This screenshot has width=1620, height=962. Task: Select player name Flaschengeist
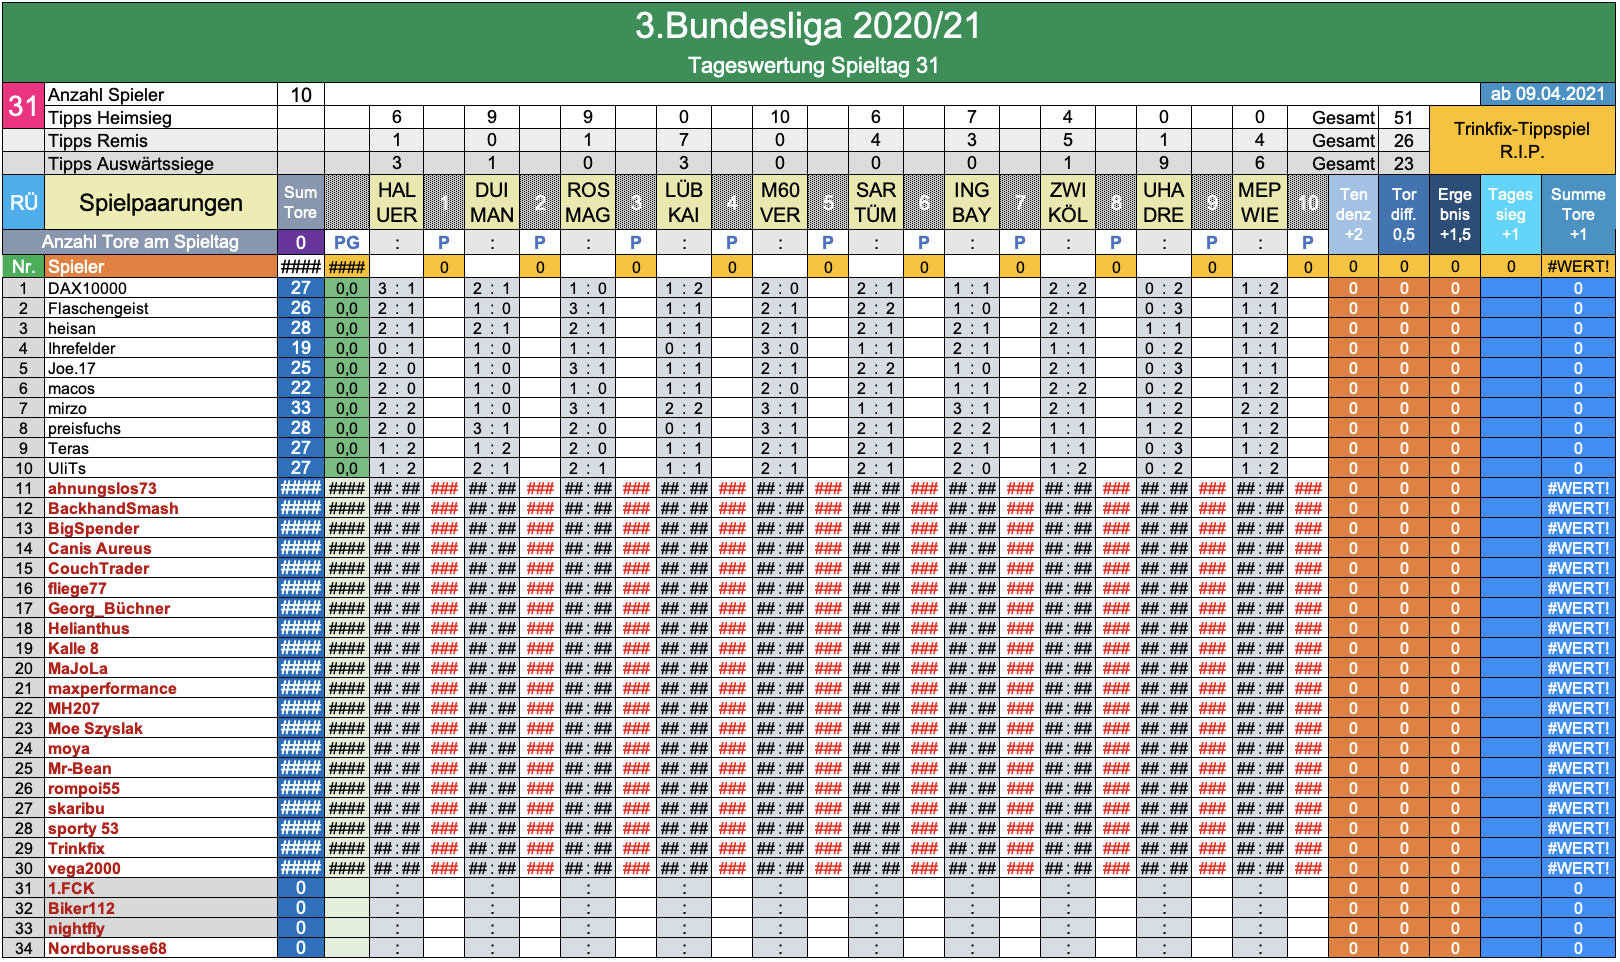tap(98, 308)
